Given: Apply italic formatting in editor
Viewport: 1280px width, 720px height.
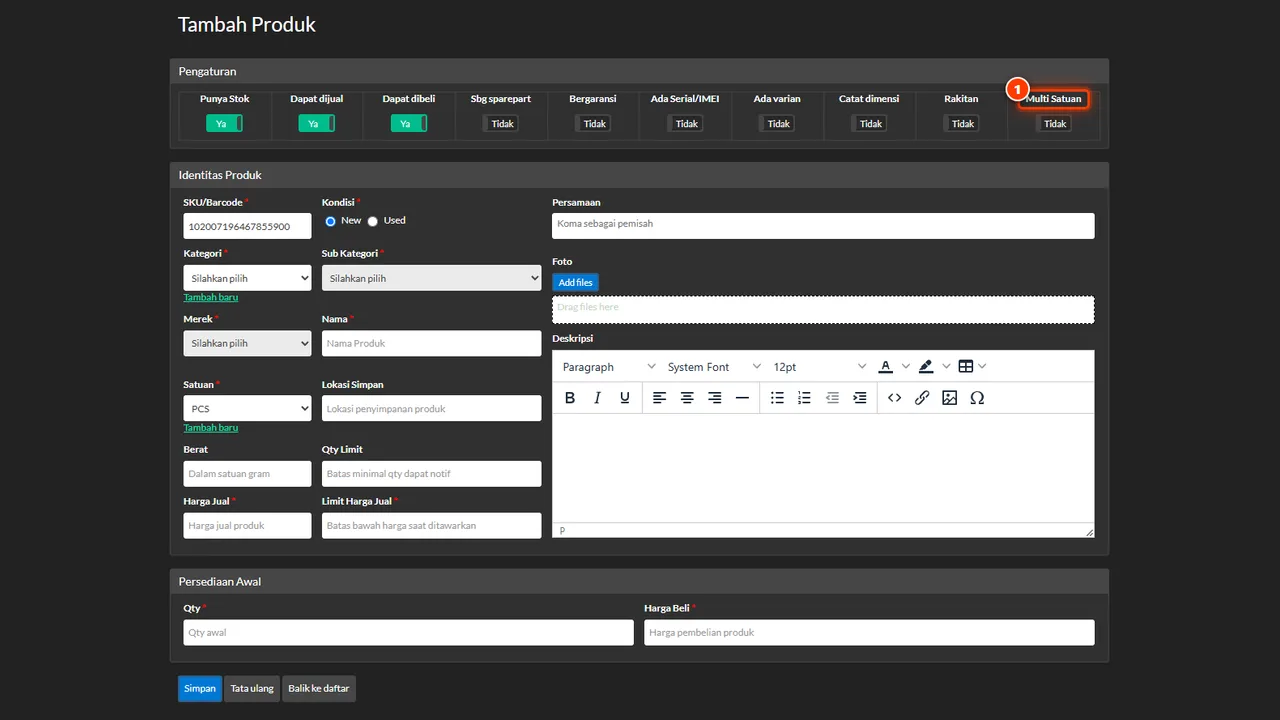Looking at the screenshot, I should (x=597, y=398).
